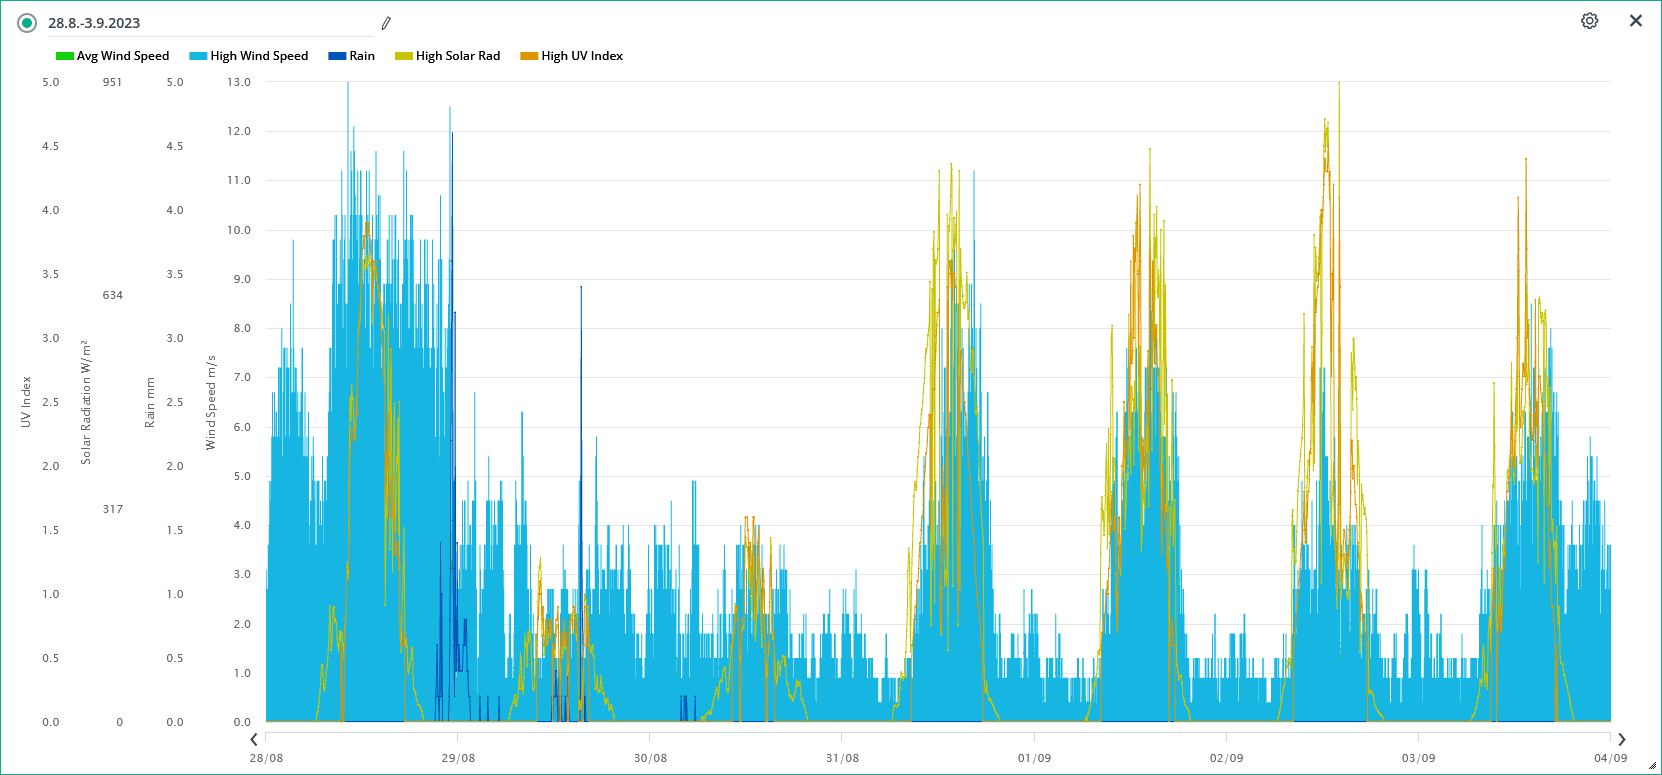The width and height of the screenshot is (1662, 775).
Task: Open chart settings gear icon
Action: pyautogui.click(x=1589, y=21)
